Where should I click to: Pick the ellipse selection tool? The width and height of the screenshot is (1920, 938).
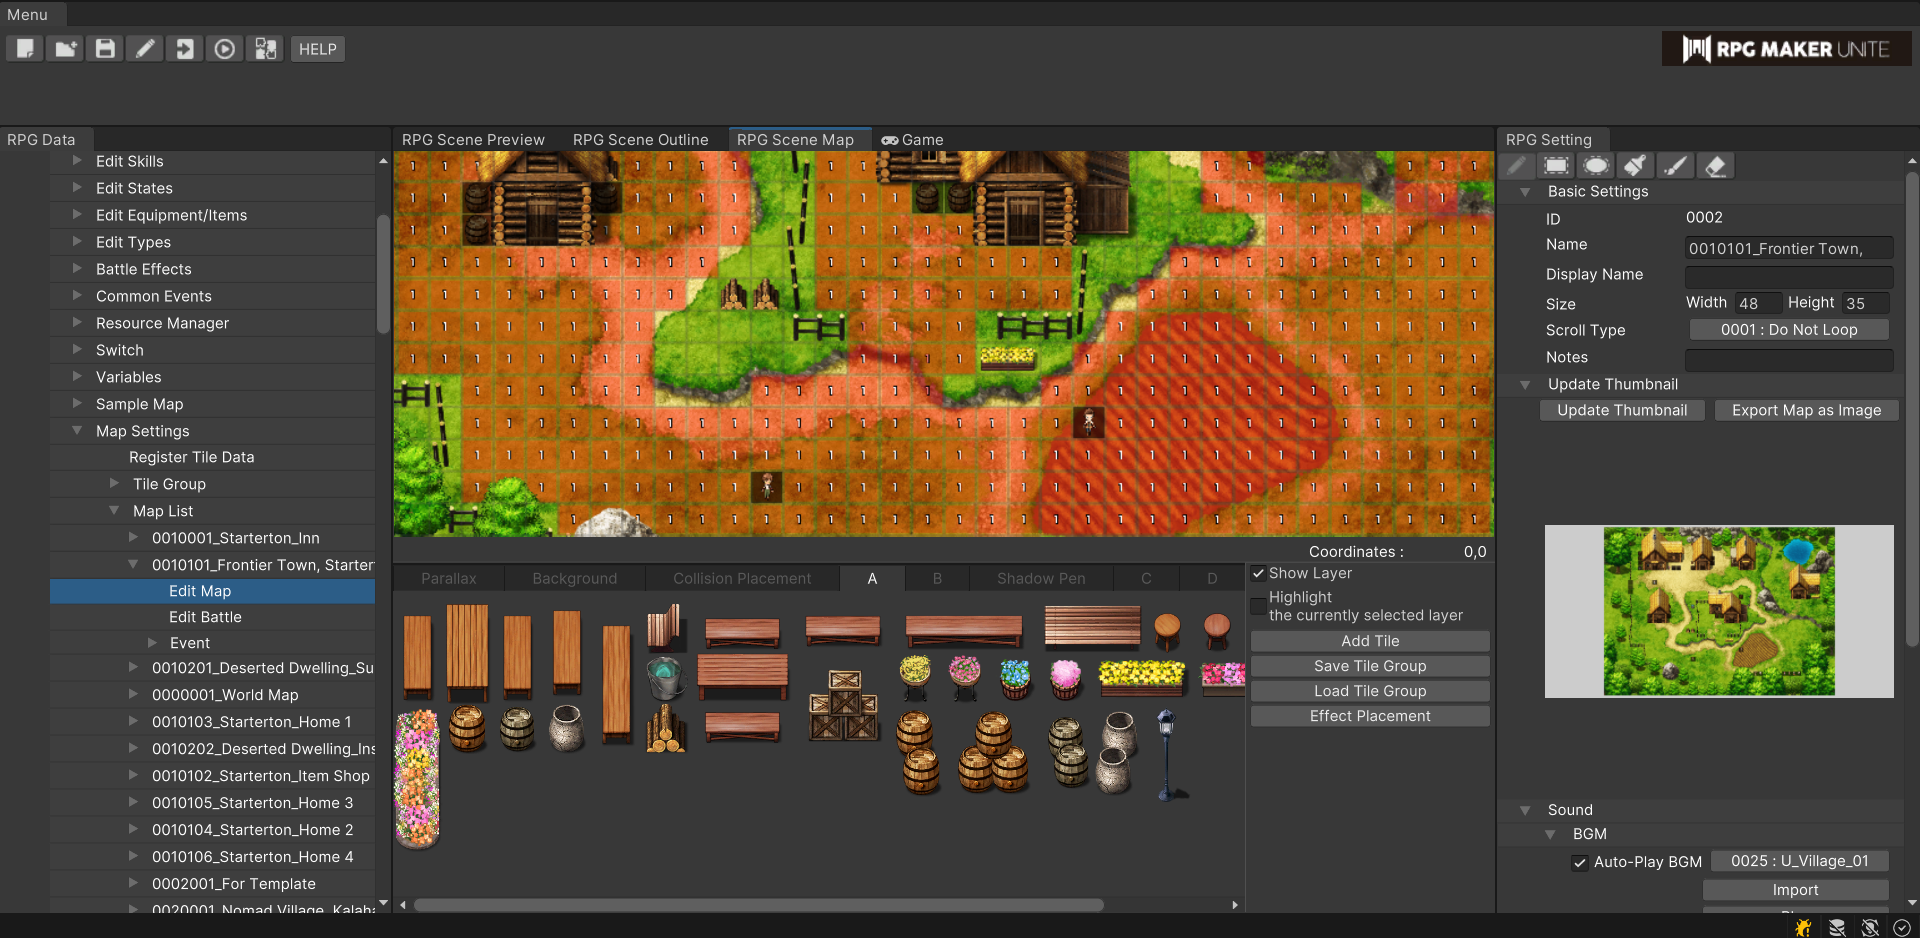(x=1596, y=165)
